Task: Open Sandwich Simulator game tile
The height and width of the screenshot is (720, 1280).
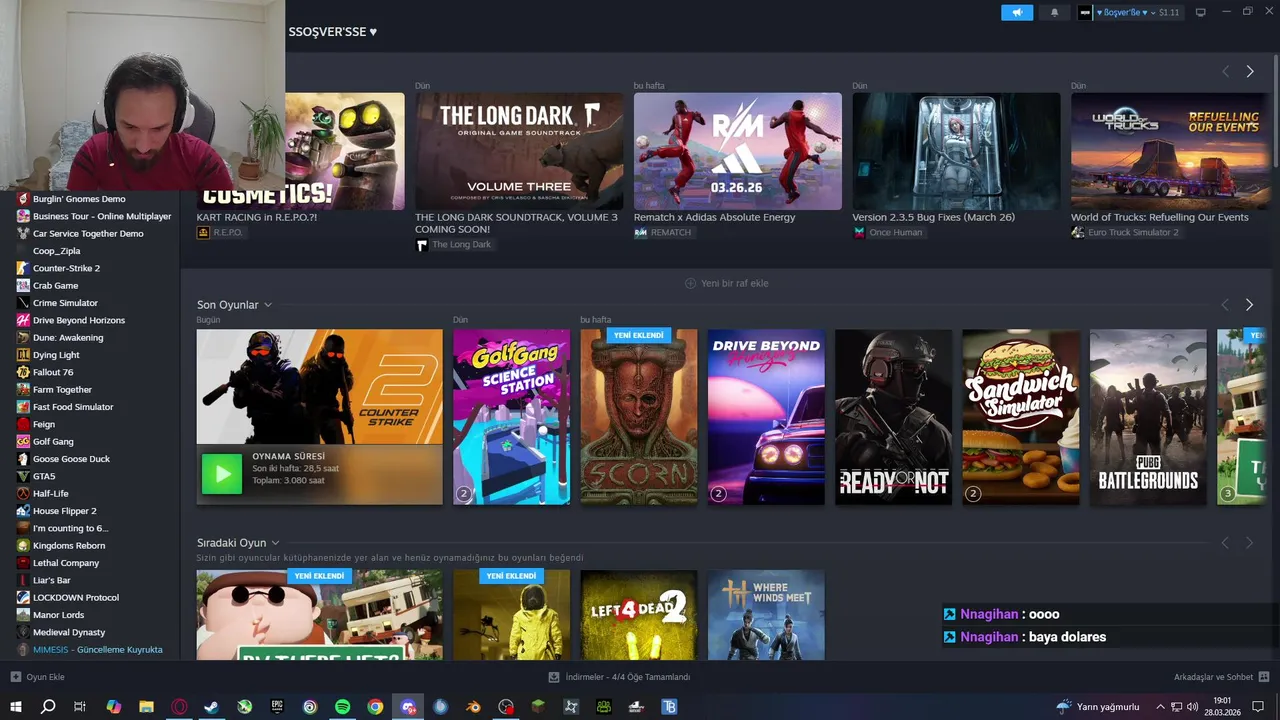Action: [x=1021, y=417]
